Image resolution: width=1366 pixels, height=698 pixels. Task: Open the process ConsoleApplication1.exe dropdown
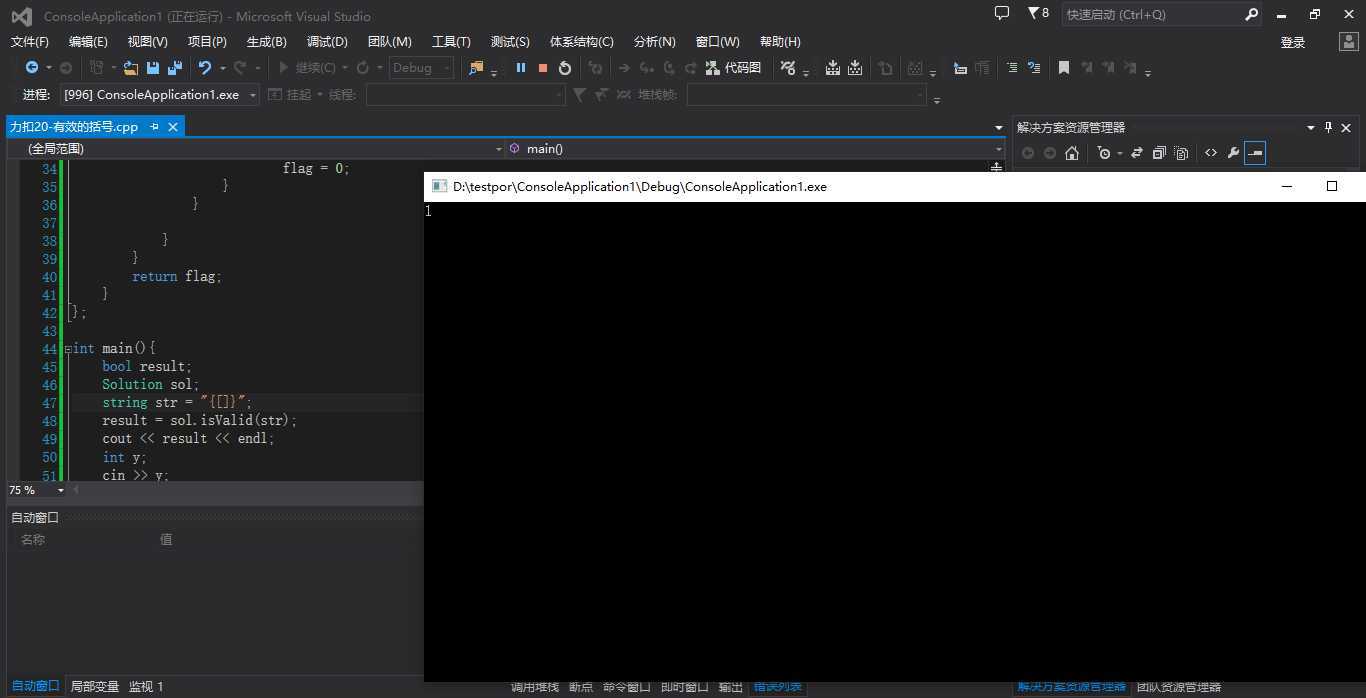253,95
